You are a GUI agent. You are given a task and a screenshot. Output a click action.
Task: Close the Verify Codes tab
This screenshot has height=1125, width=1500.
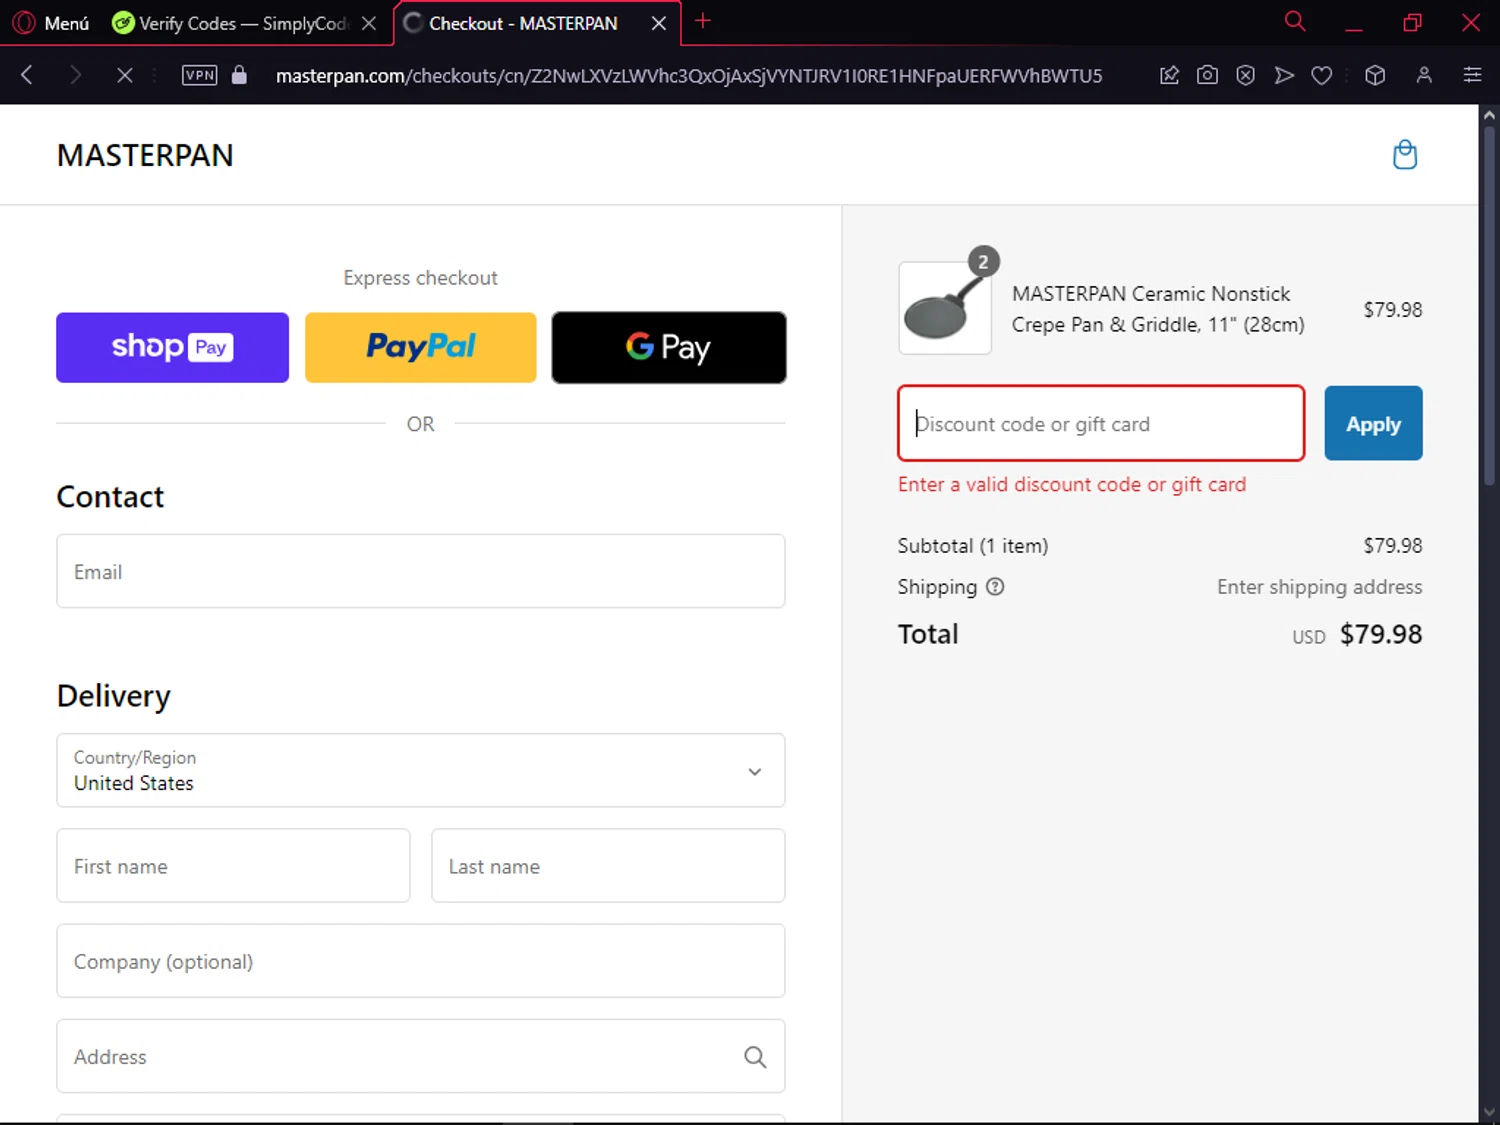[369, 23]
